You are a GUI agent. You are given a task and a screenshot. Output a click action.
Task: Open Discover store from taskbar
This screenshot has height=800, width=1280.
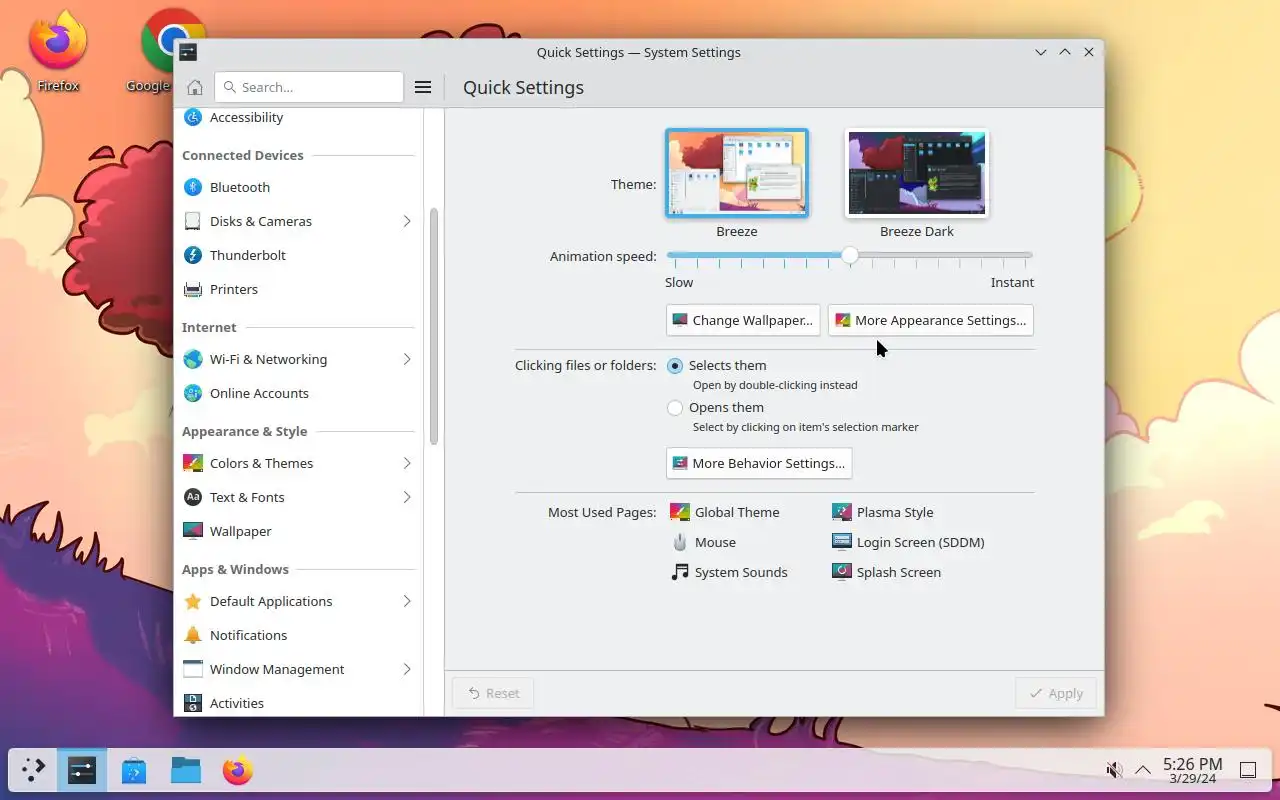(x=134, y=770)
